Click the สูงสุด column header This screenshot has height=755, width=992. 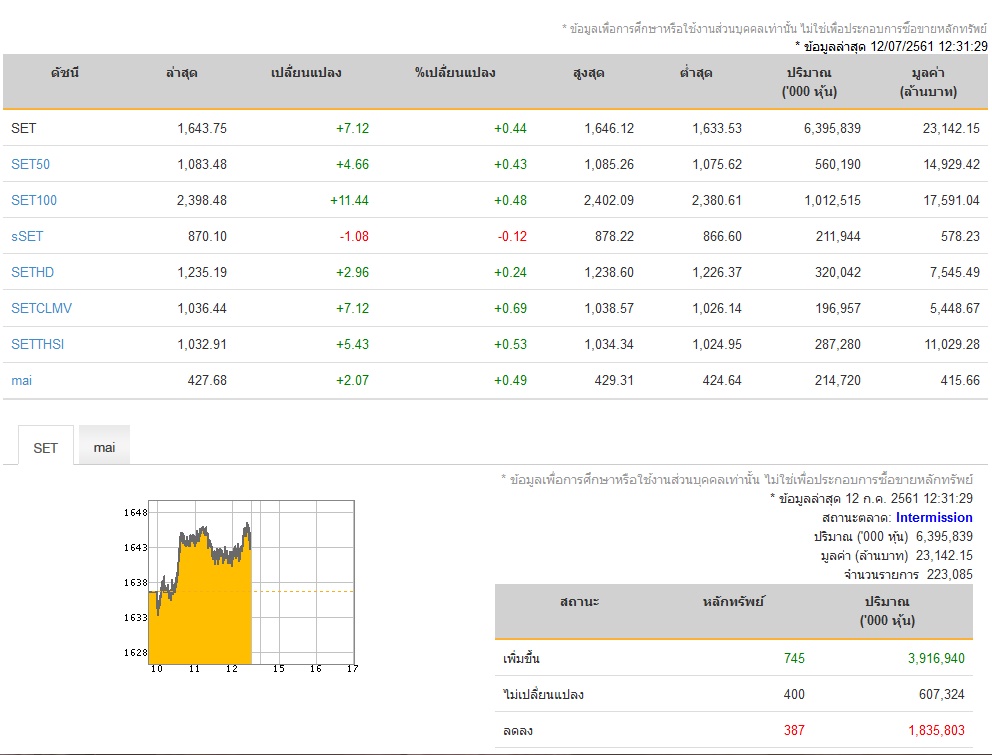point(588,73)
